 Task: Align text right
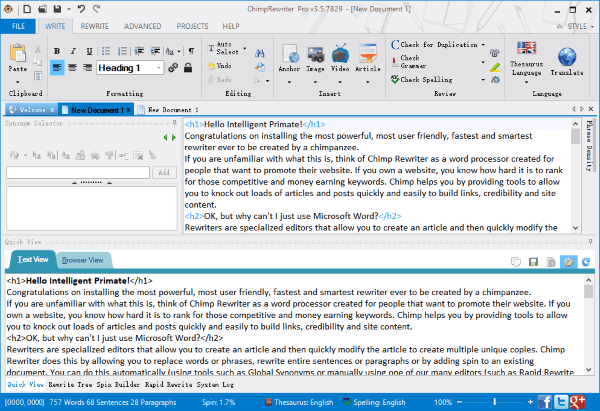88,68
